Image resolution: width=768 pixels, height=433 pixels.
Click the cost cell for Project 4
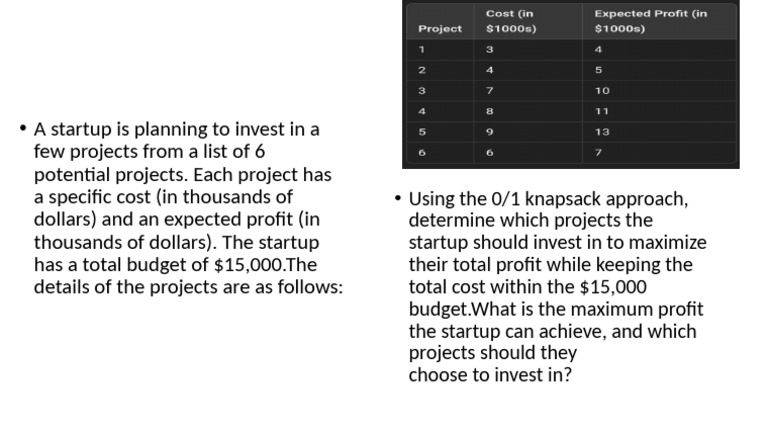pyautogui.click(x=490, y=111)
